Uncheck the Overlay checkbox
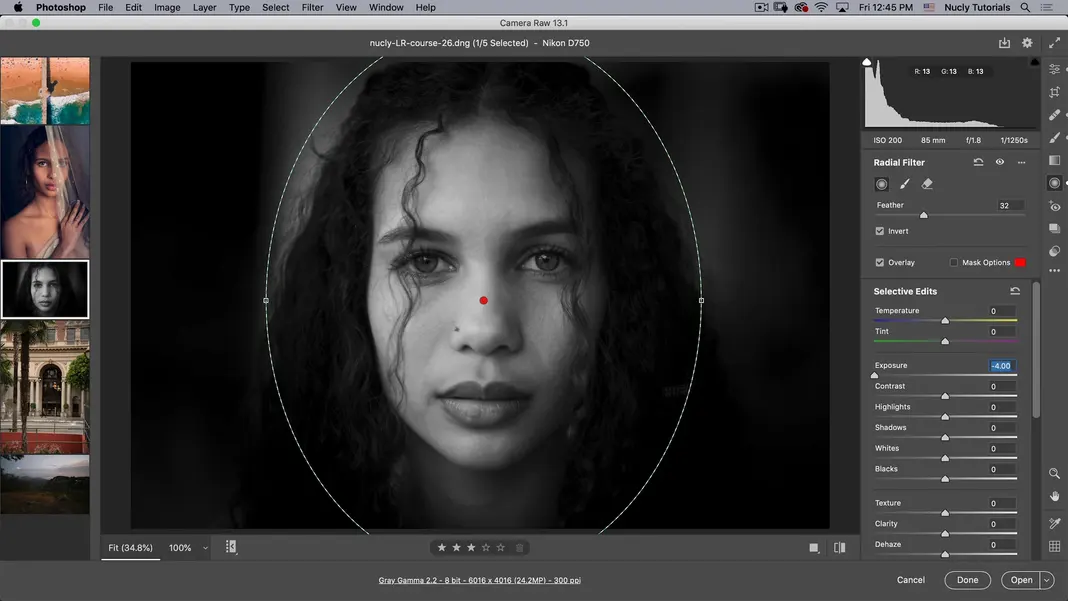1068x601 pixels. [x=879, y=262]
